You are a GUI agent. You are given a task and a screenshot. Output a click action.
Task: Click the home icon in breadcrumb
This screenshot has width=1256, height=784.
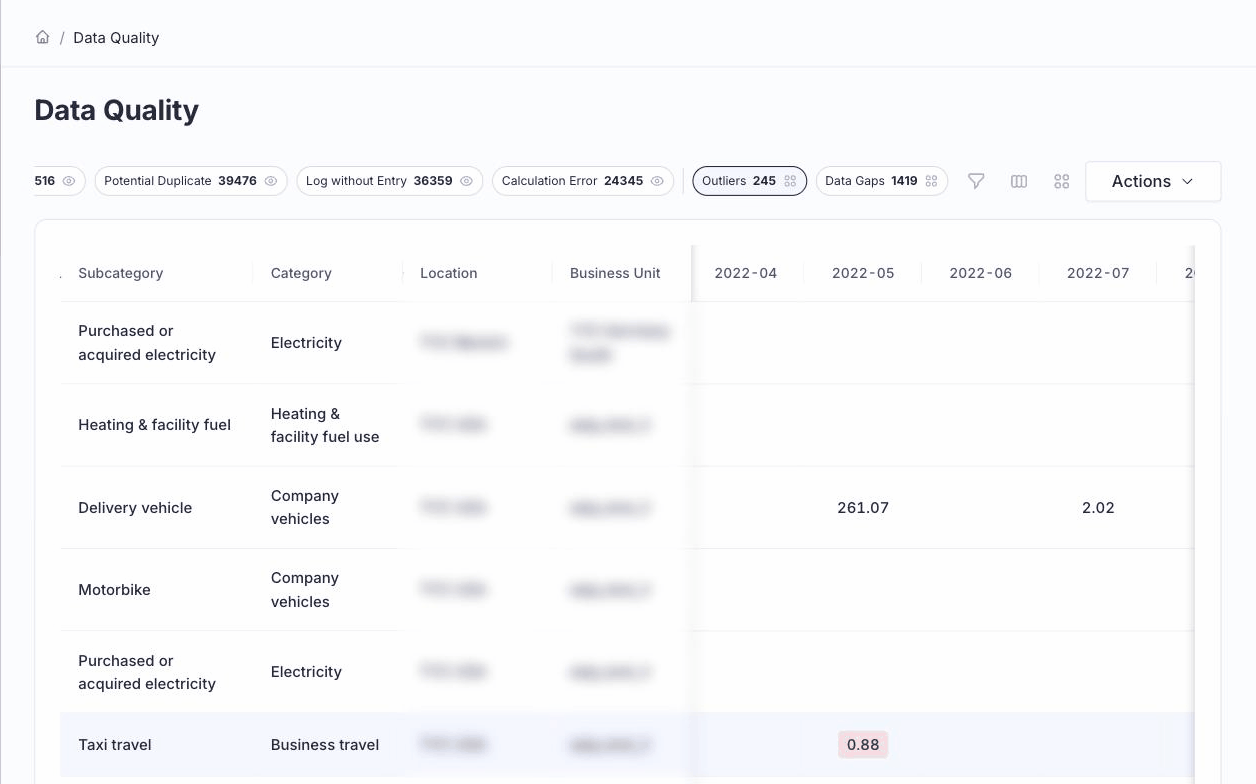pos(42,37)
